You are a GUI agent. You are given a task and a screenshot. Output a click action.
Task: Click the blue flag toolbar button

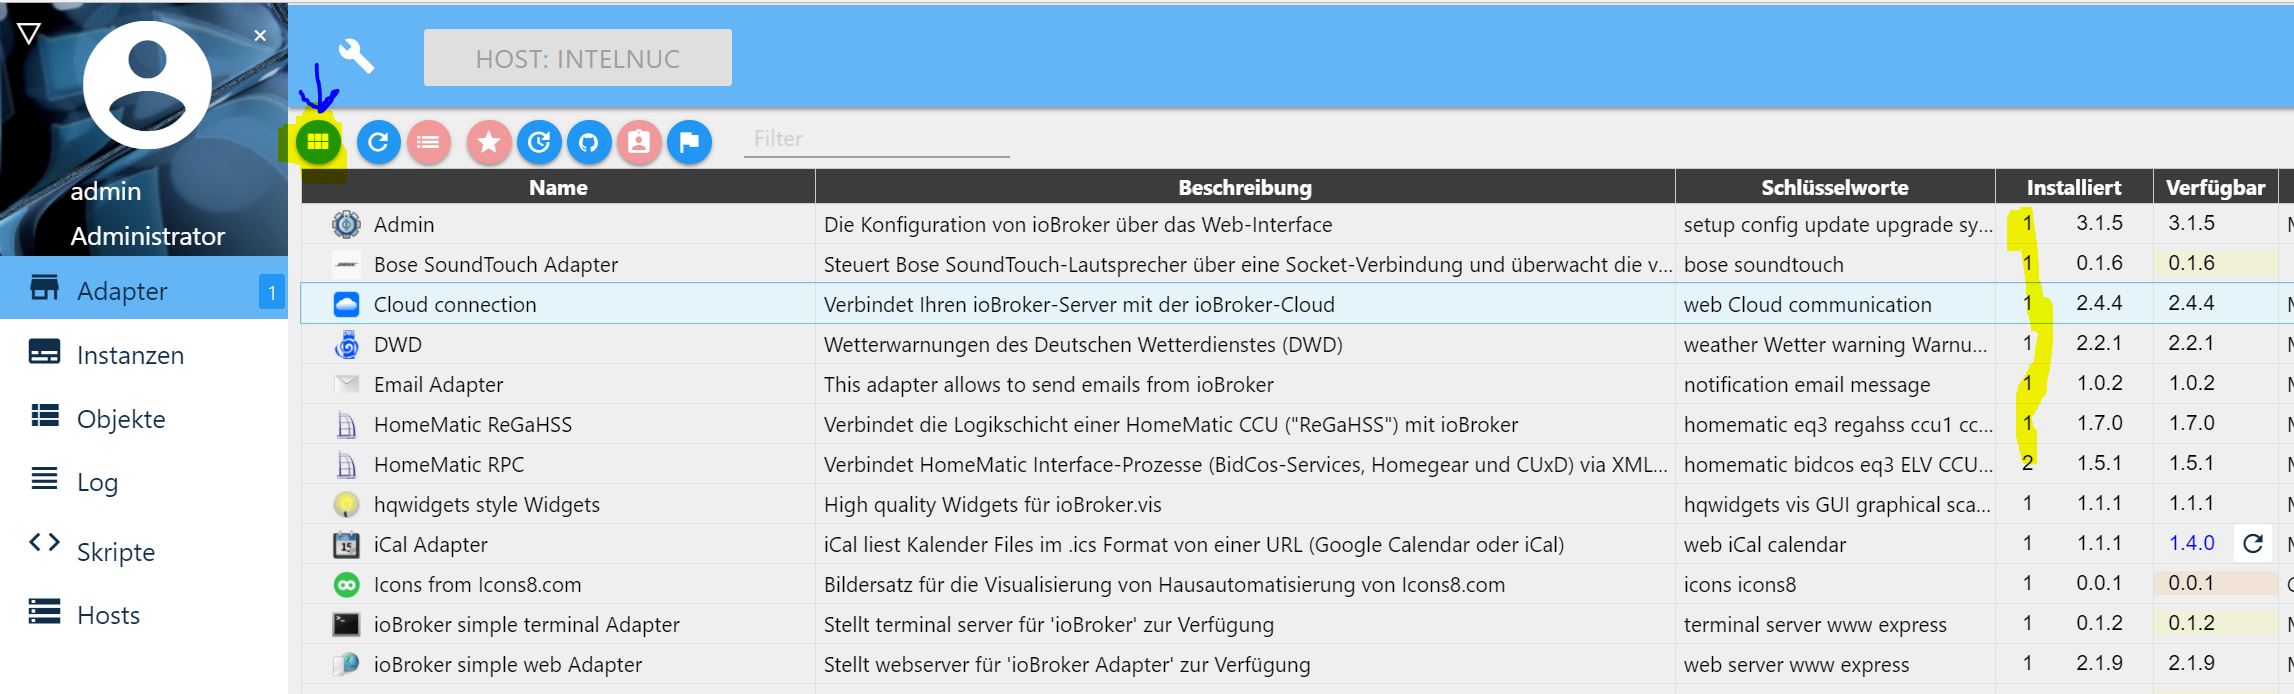(x=689, y=142)
